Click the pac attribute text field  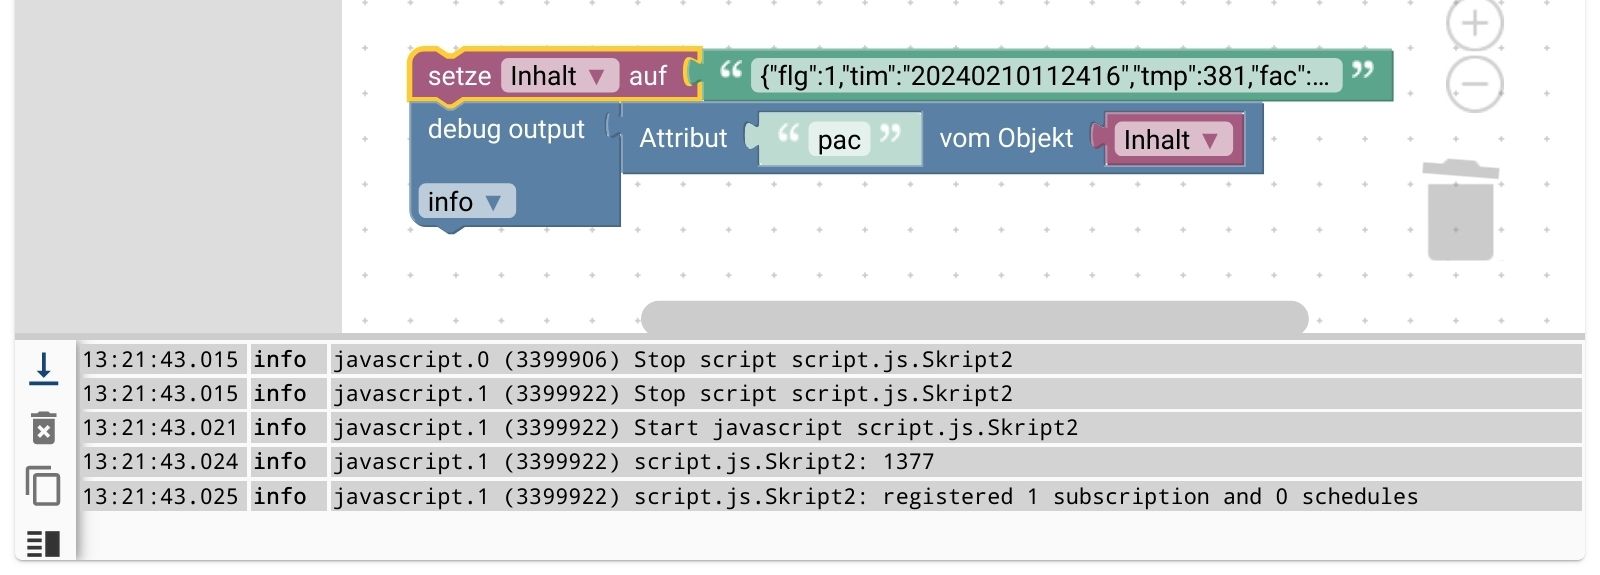(x=839, y=141)
